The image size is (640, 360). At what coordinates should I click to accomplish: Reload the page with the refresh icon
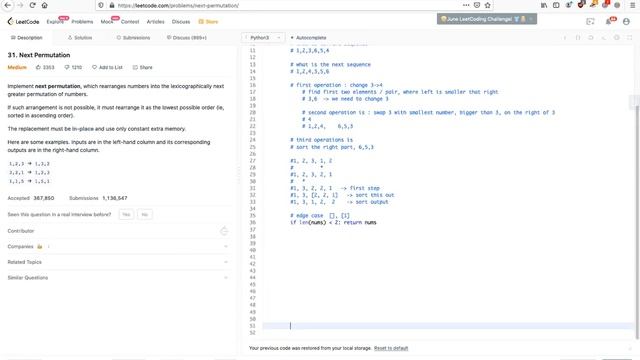tap(32, 5)
